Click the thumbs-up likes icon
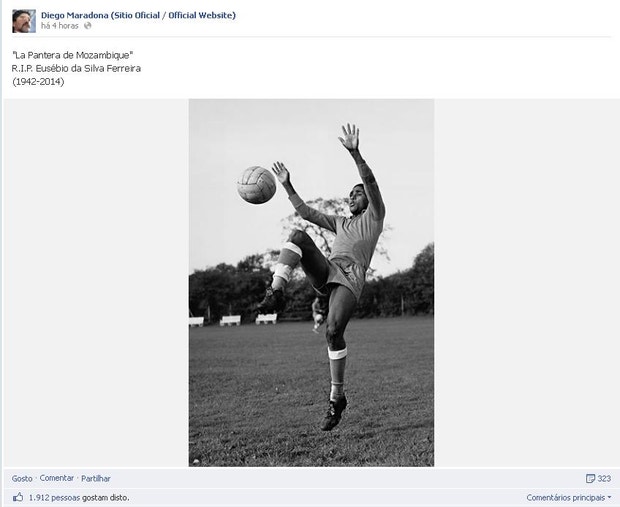 (x=18, y=497)
